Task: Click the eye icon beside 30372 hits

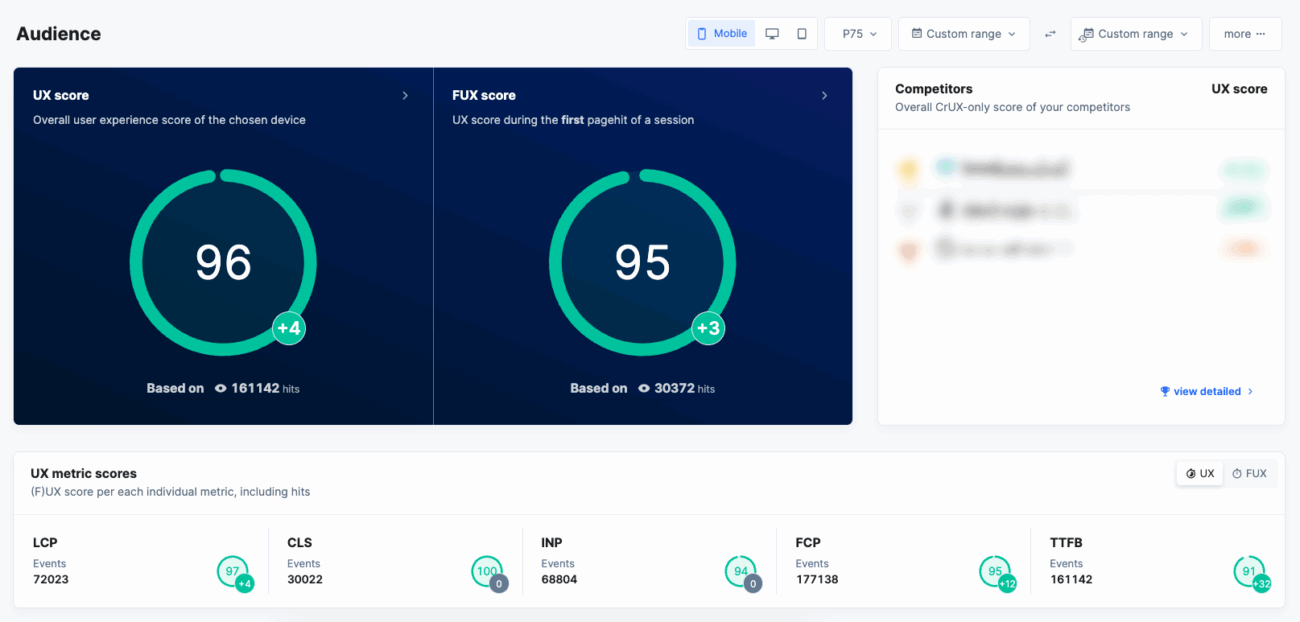Action: click(645, 389)
